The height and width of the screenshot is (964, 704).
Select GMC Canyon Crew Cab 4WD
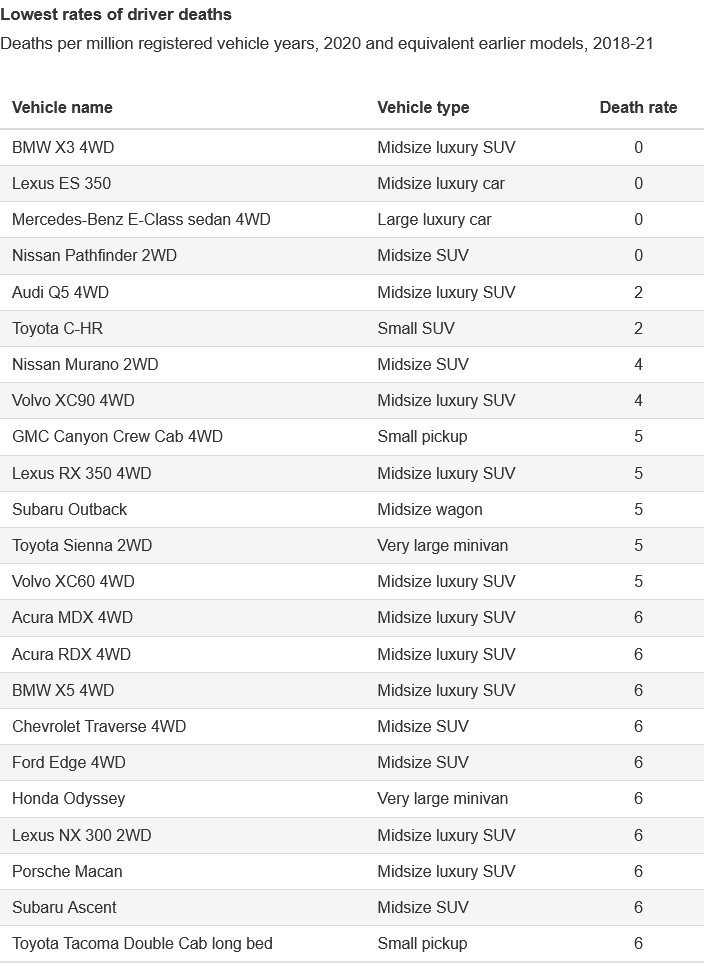pyautogui.click(x=117, y=436)
